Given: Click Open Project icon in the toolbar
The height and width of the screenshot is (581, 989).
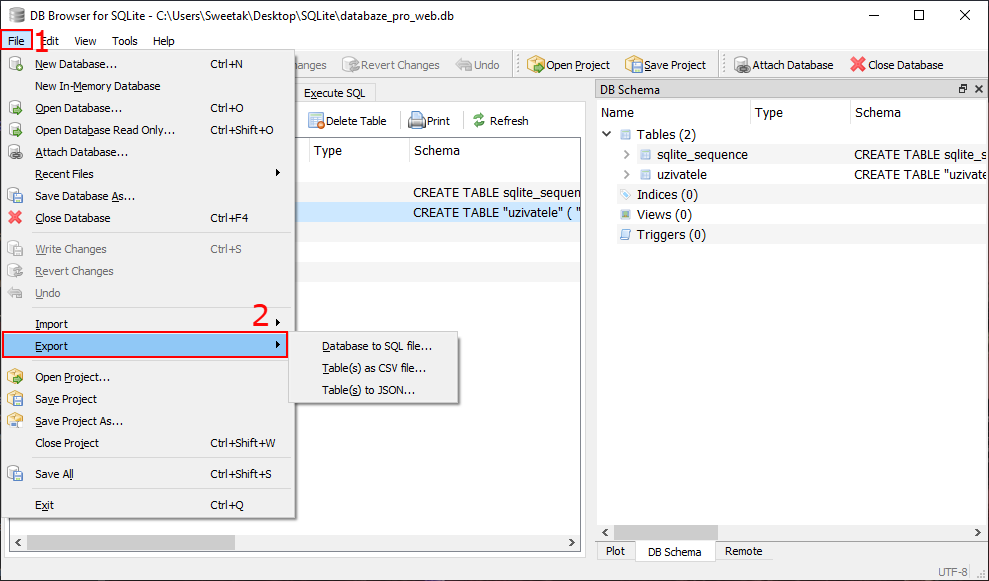Looking at the screenshot, I should [x=535, y=64].
